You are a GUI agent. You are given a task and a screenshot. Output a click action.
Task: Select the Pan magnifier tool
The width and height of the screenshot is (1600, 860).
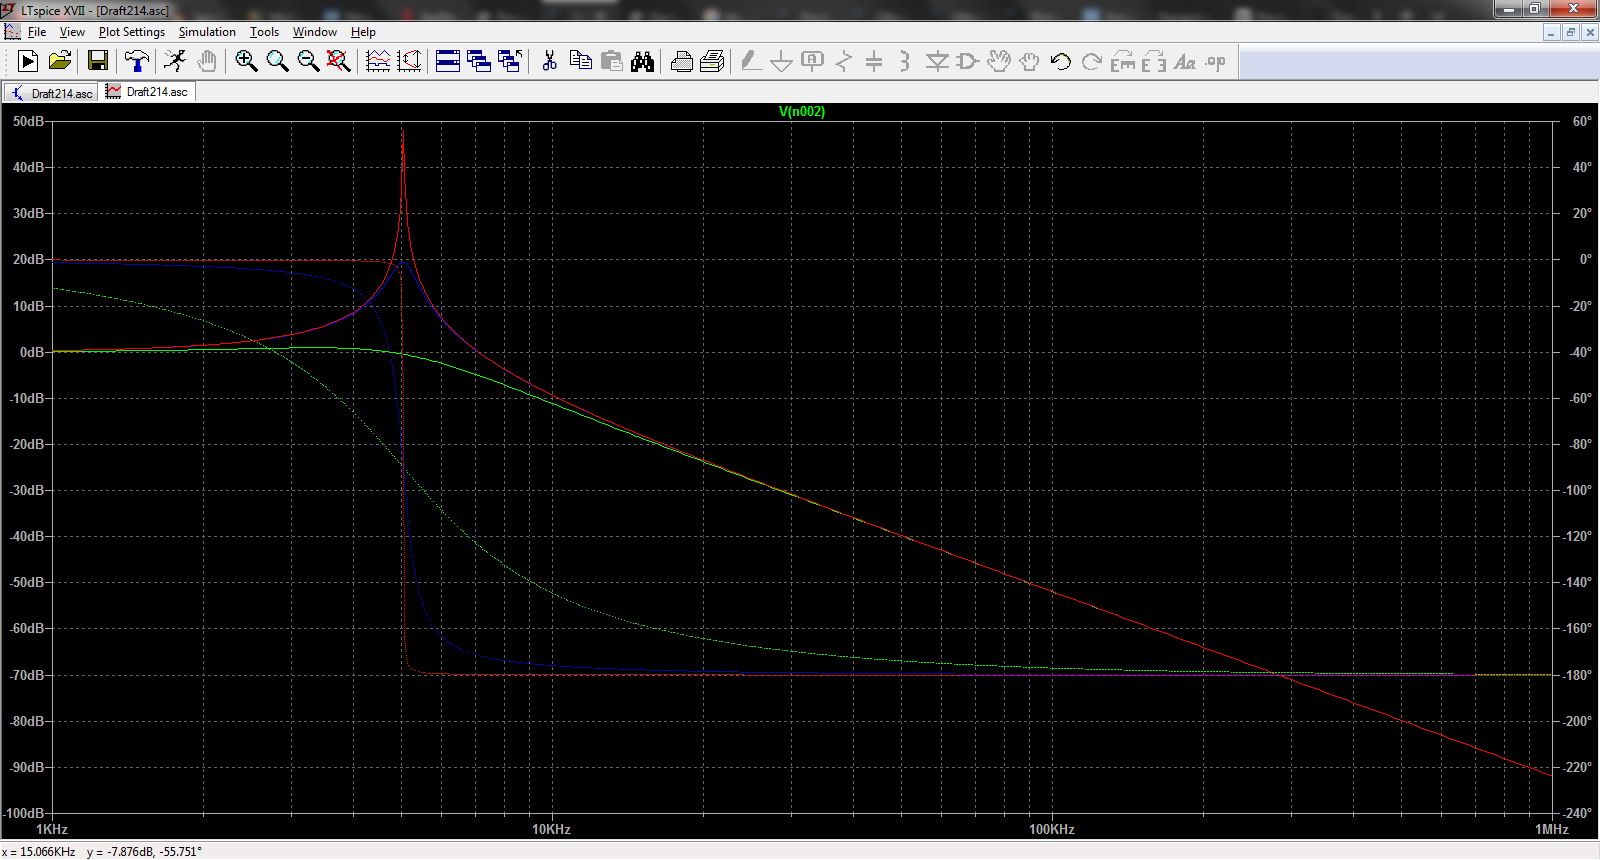click(277, 61)
